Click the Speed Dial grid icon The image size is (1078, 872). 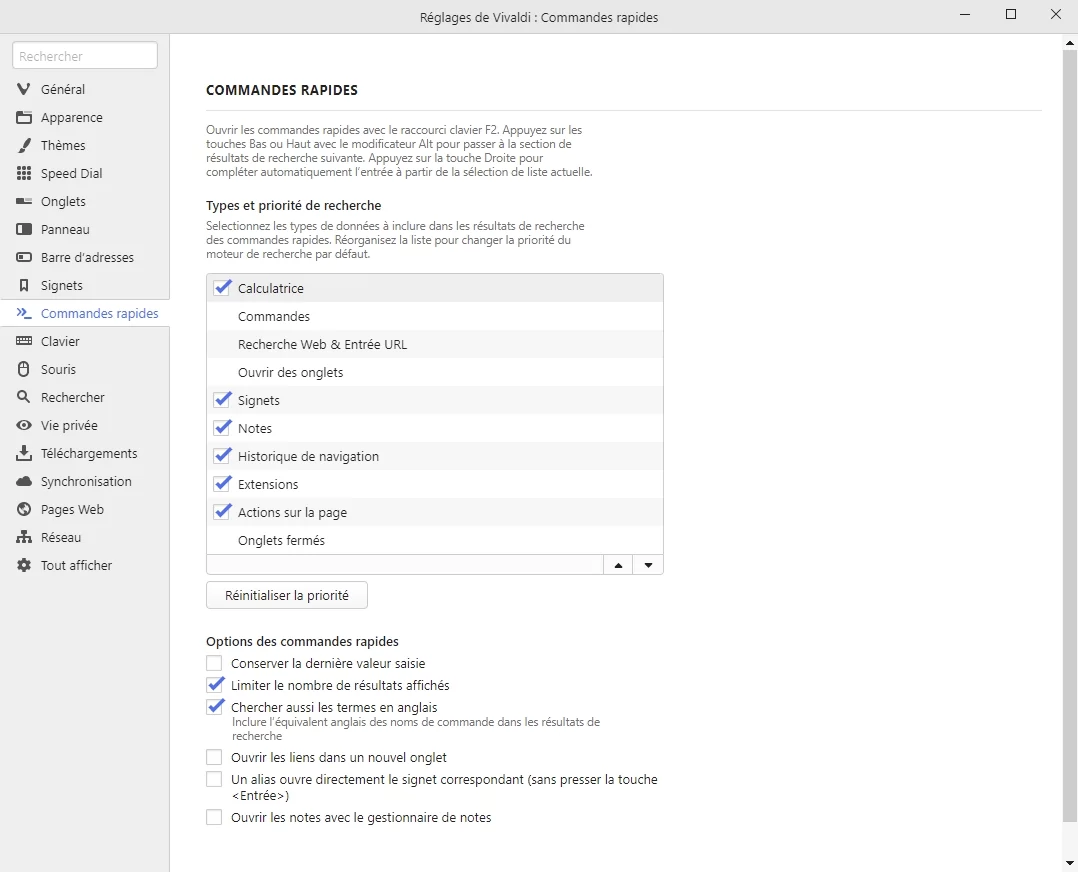pos(23,173)
